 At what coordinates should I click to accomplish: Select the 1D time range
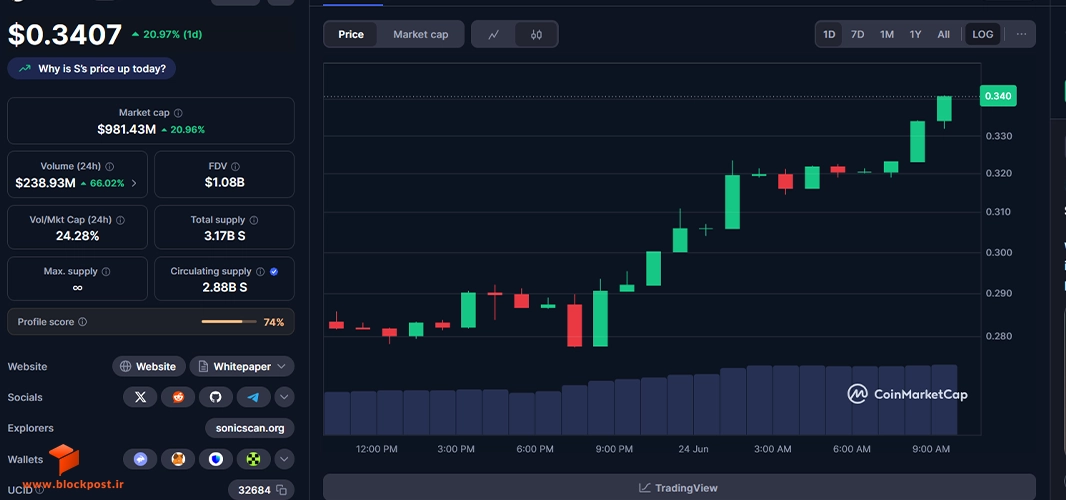(829, 35)
